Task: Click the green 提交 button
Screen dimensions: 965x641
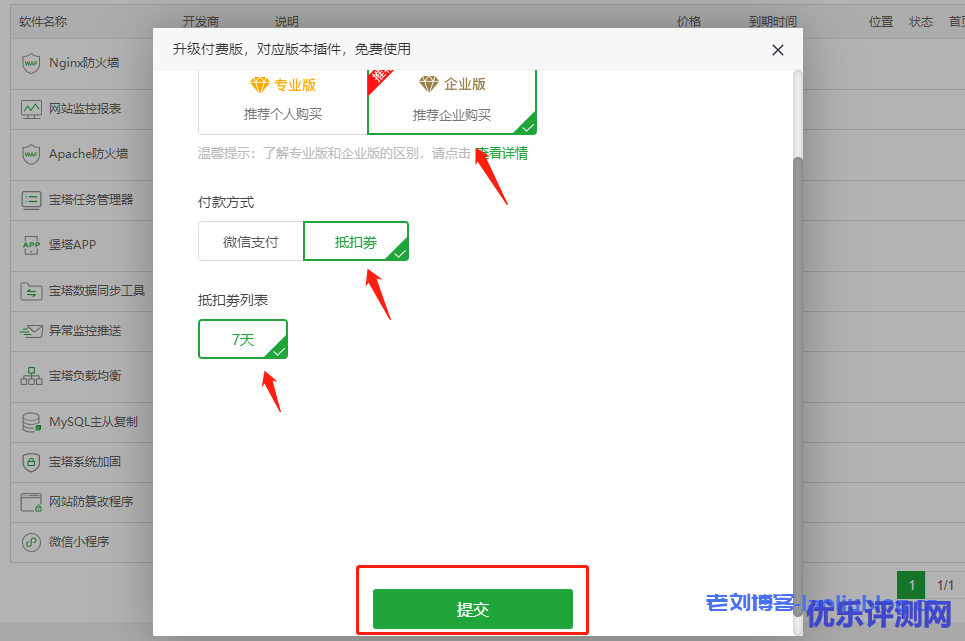Action: 473,609
